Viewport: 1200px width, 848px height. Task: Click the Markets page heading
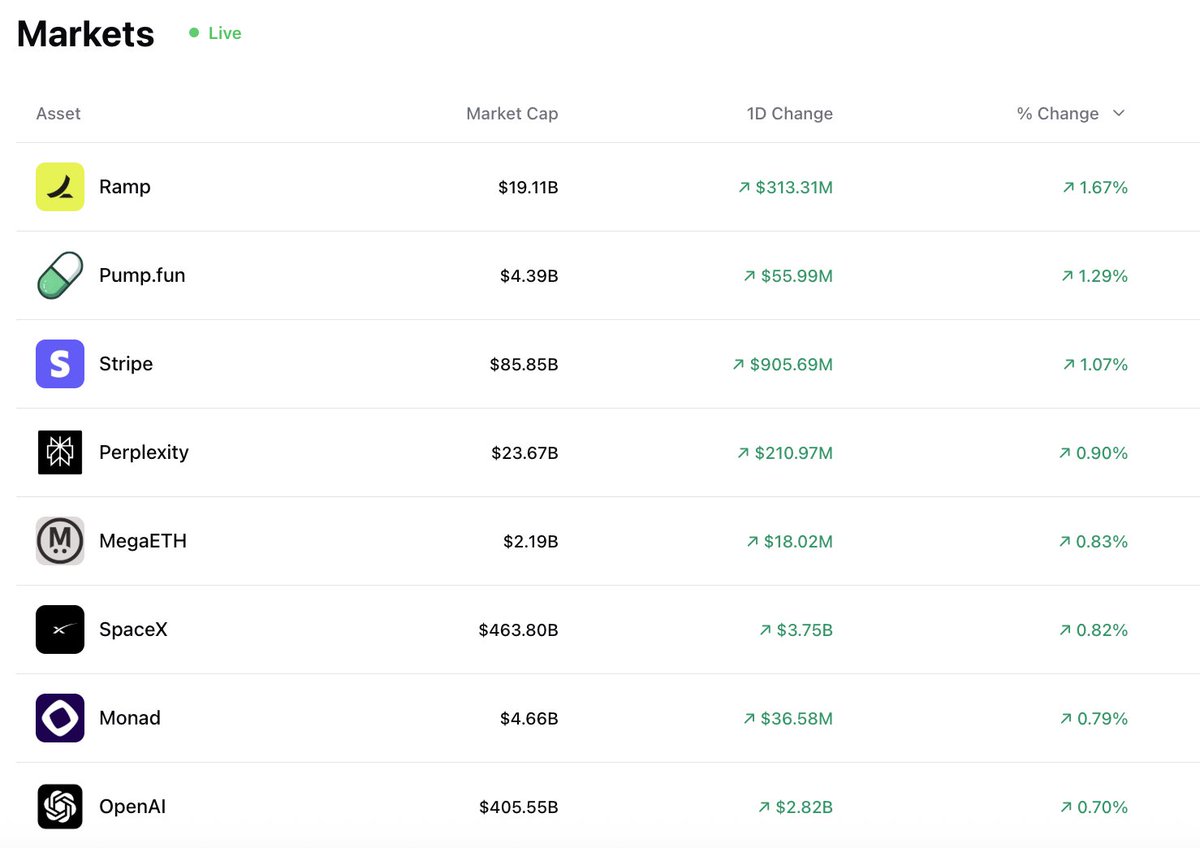click(x=86, y=34)
